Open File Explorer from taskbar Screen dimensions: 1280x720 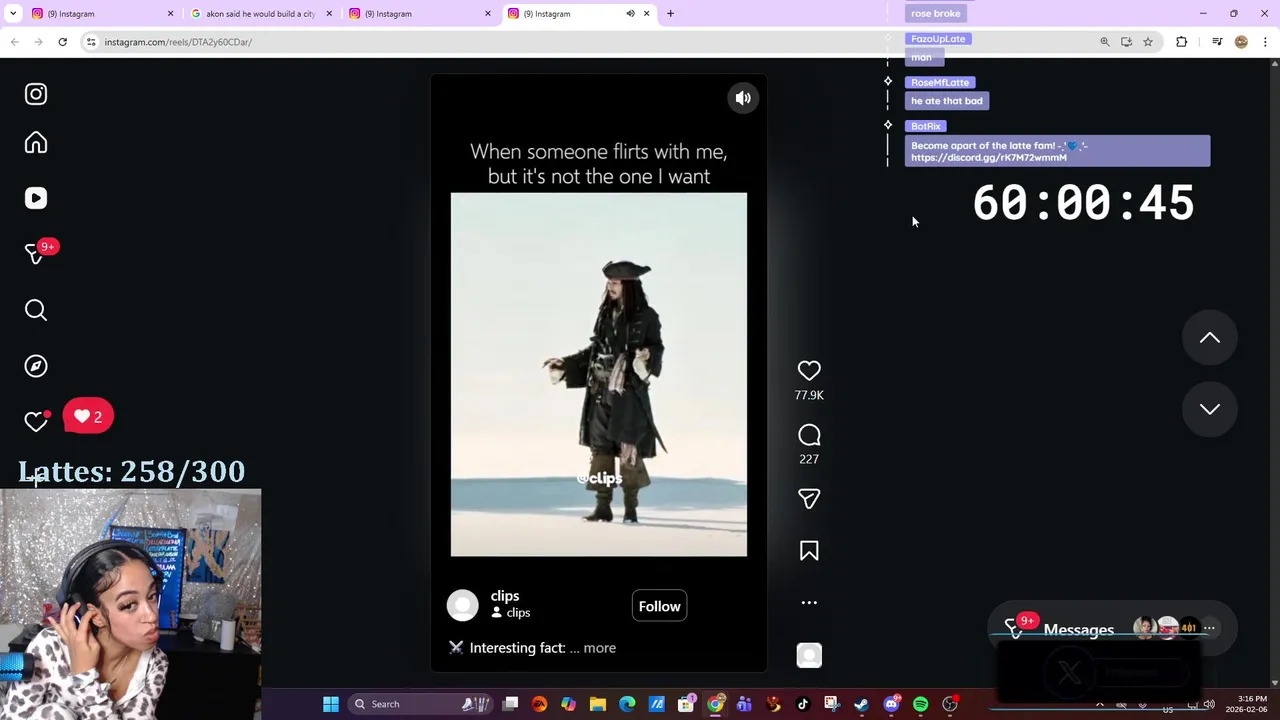point(598,704)
